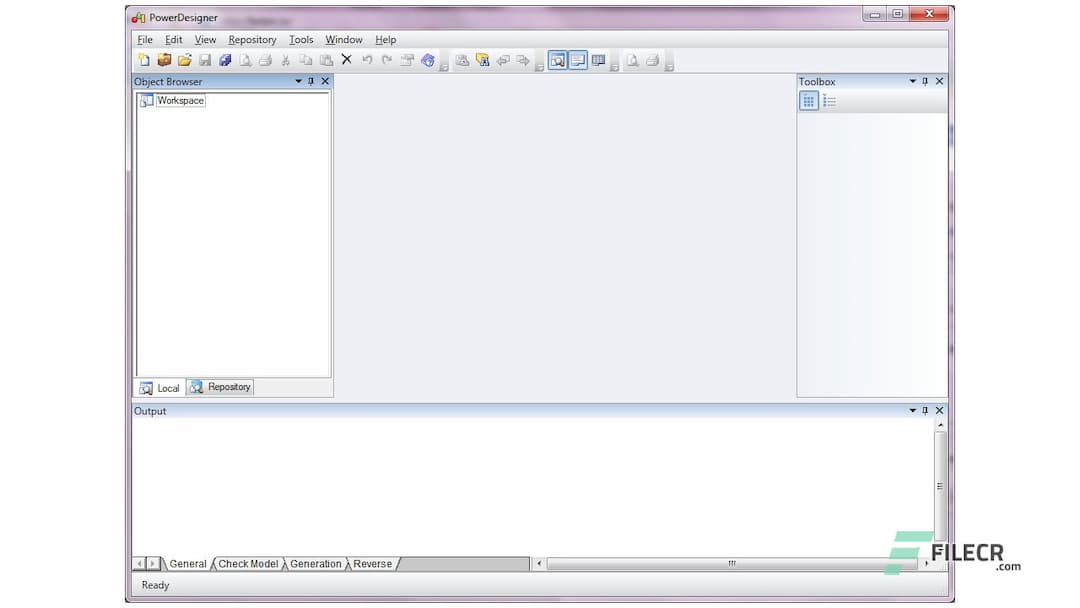Toggle the Object Browser visibility toolbar icon

tap(558, 60)
